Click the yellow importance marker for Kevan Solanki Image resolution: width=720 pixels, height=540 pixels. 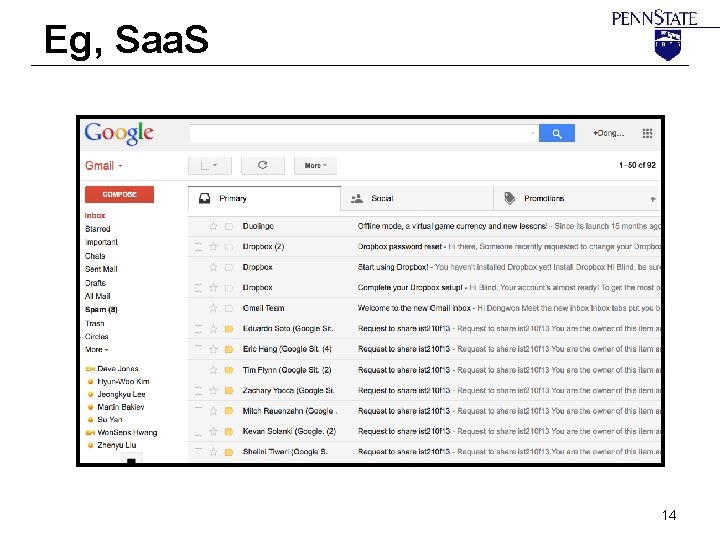(x=229, y=432)
